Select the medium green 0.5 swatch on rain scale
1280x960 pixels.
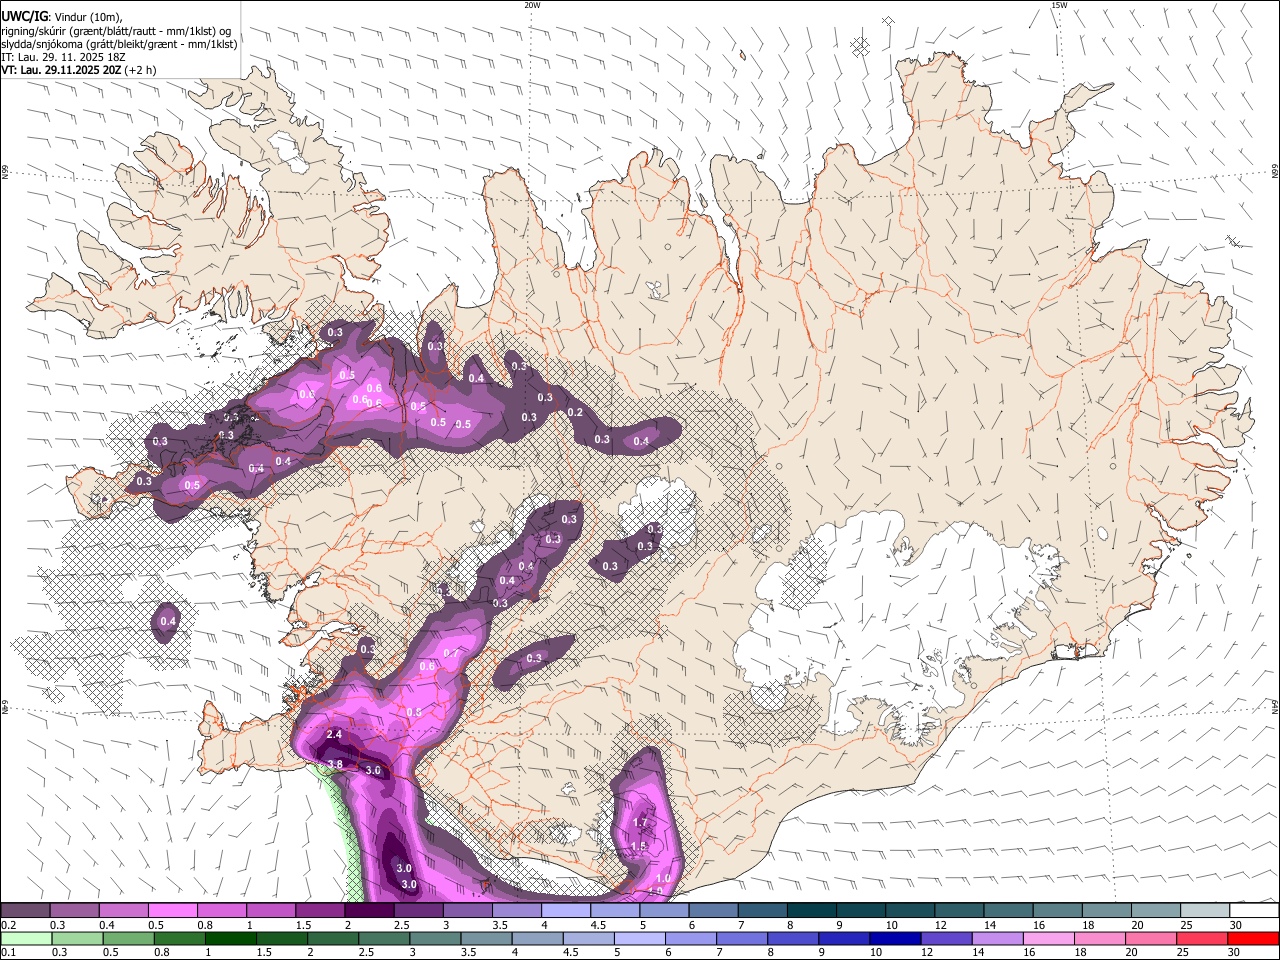(x=128, y=938)
